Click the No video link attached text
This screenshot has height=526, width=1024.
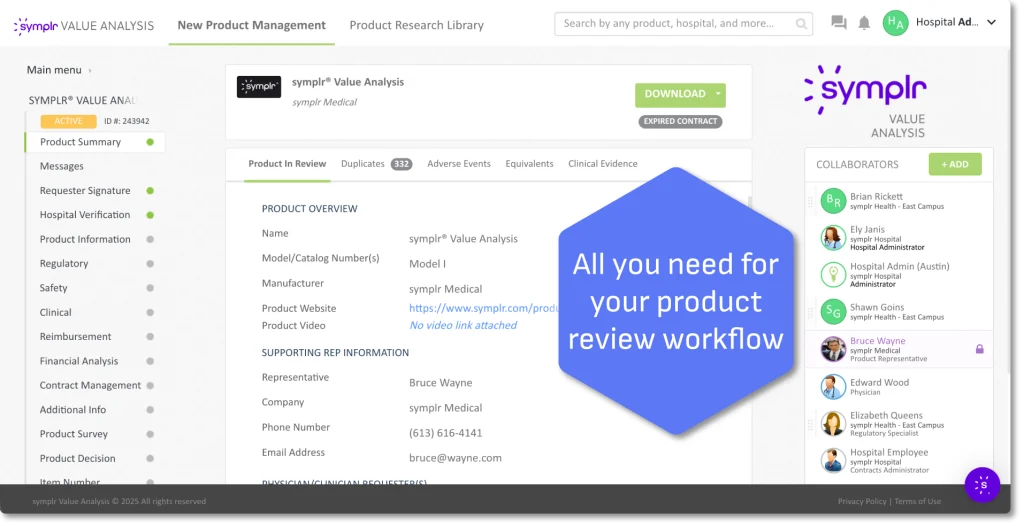tap(463, 325)
